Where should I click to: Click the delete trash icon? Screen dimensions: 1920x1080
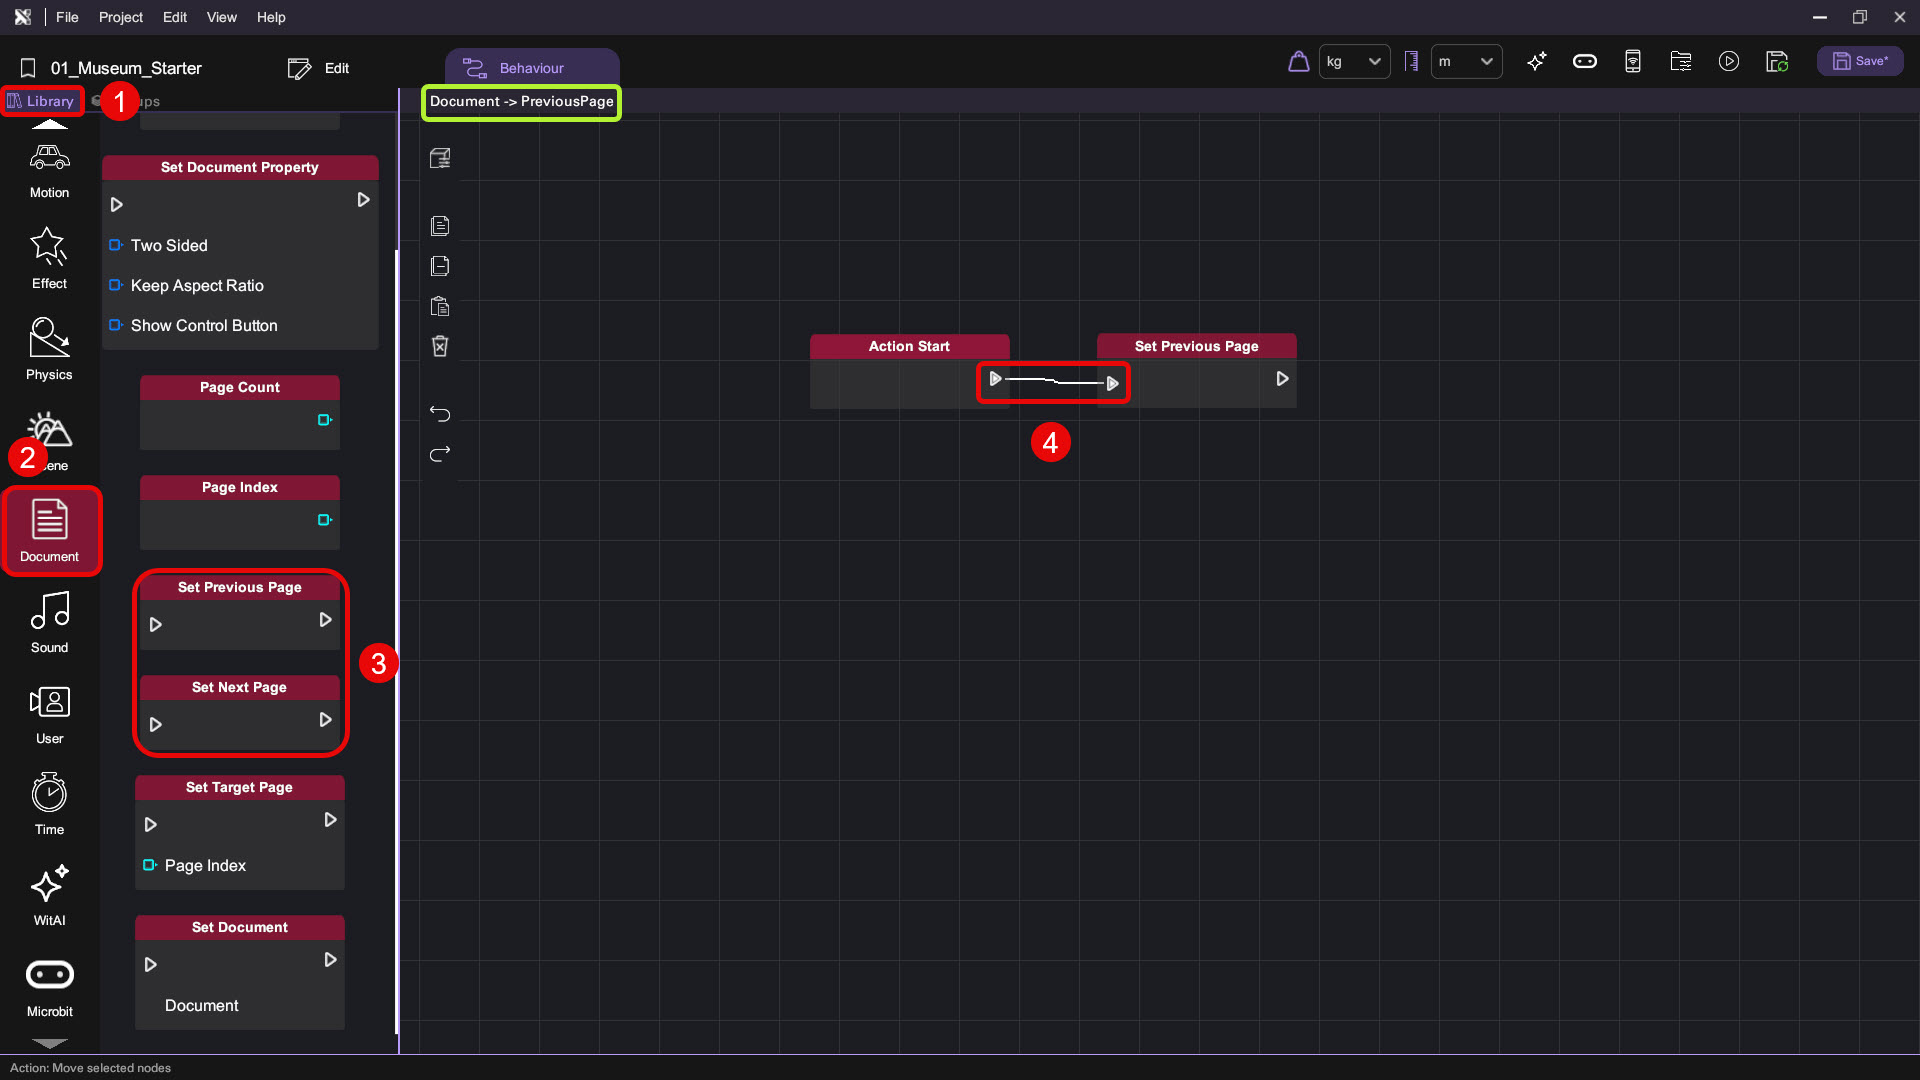tap(440, 346)
